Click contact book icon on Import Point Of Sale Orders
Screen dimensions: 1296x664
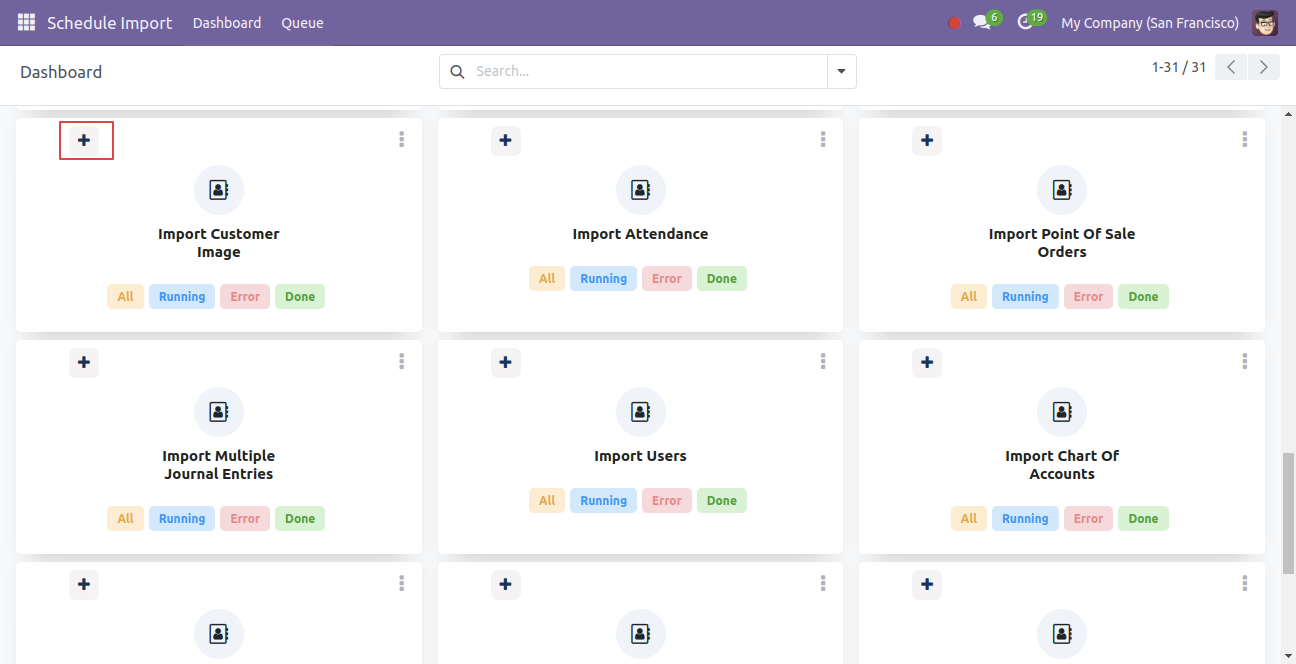[1062, 189]
